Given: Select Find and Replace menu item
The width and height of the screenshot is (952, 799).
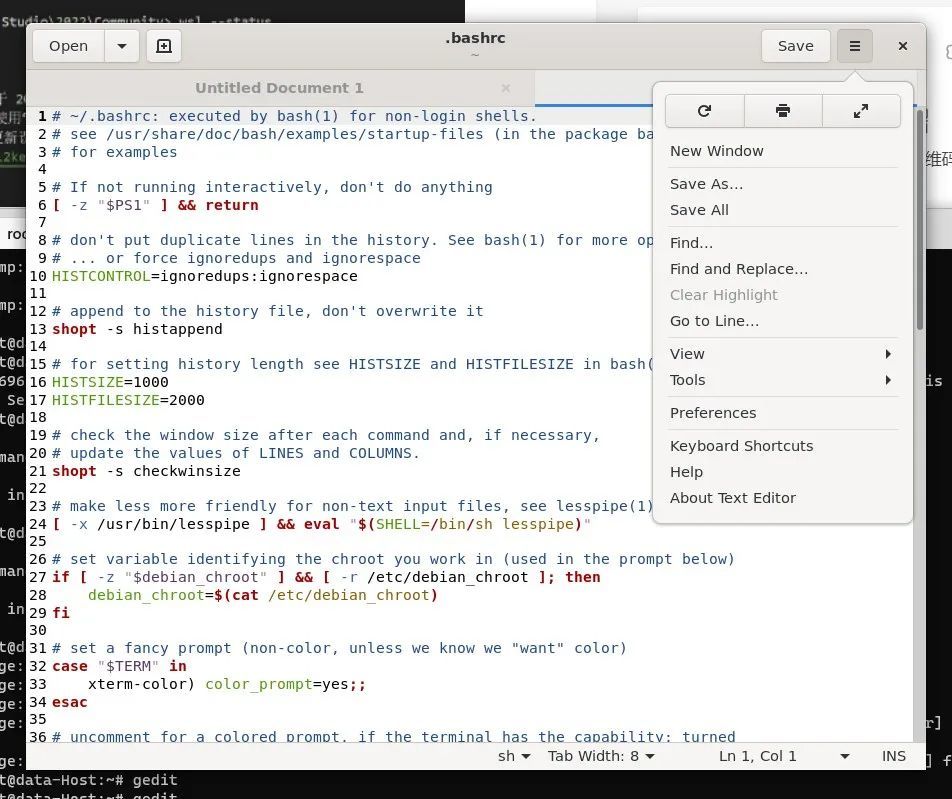Looking at the screenshot, I should (x=738, y=269).
